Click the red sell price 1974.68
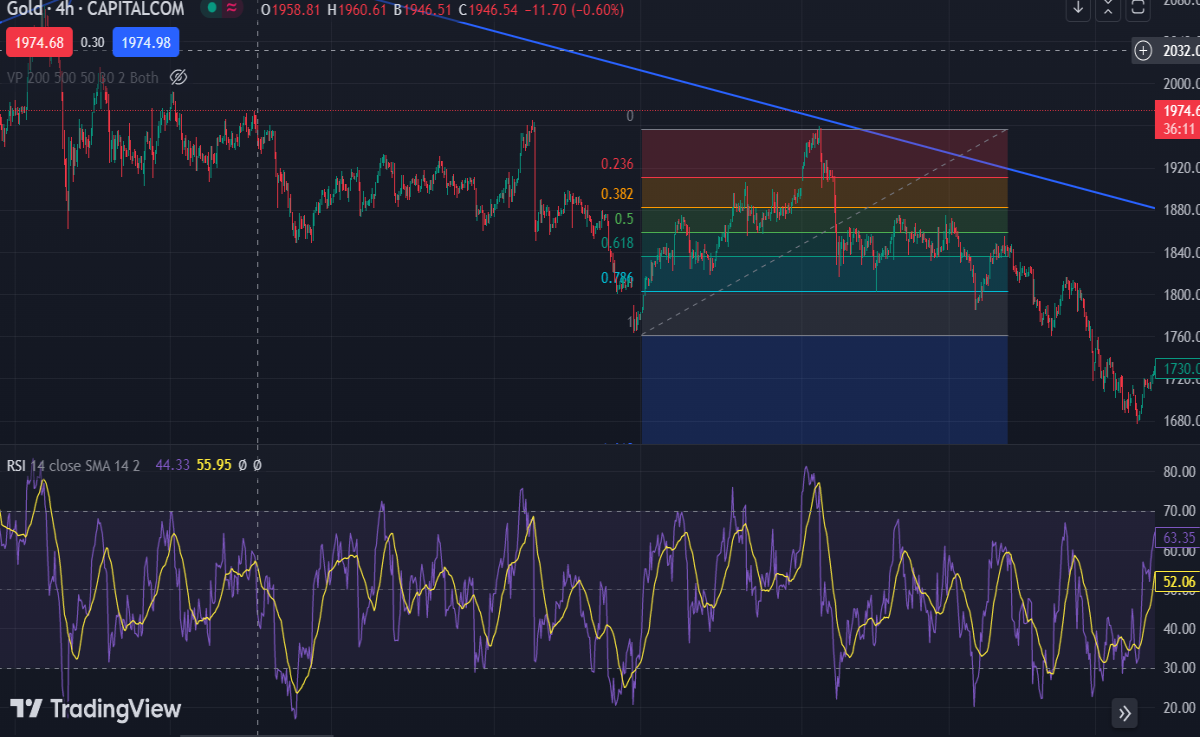The height and width of the screenshot is (737, 1200). pyautogui.click(x=40, y=43)
